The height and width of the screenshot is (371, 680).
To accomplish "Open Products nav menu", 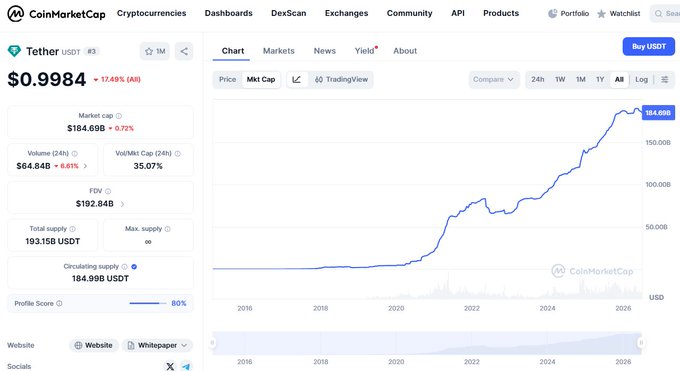I will coord(501,13).
